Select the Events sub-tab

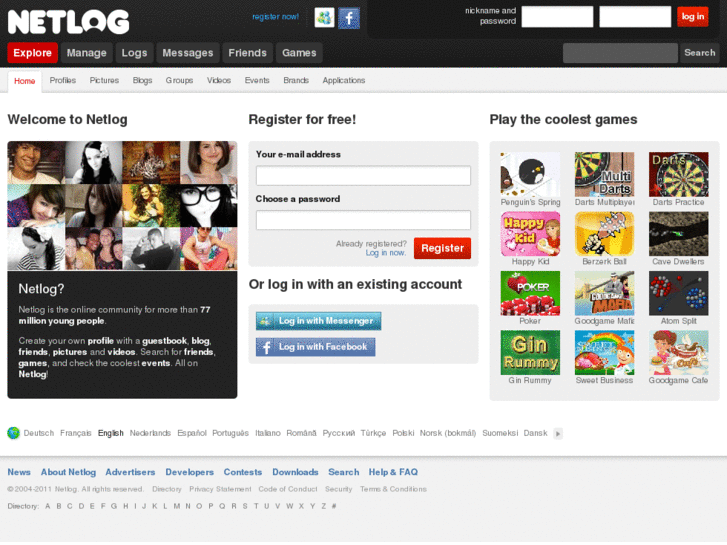coord(257,80)
